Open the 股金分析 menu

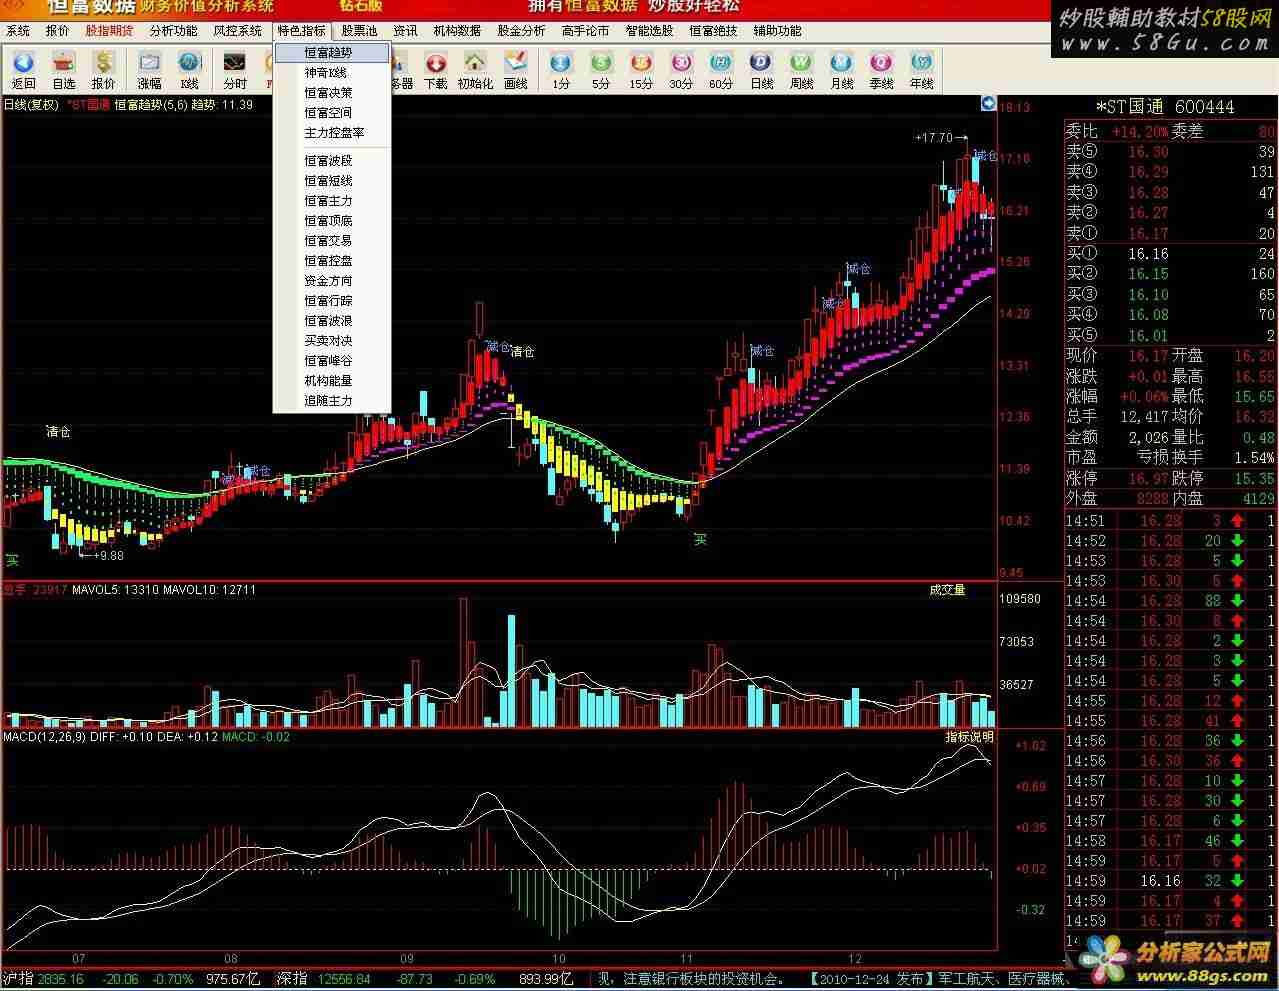(x=521, y=31)
